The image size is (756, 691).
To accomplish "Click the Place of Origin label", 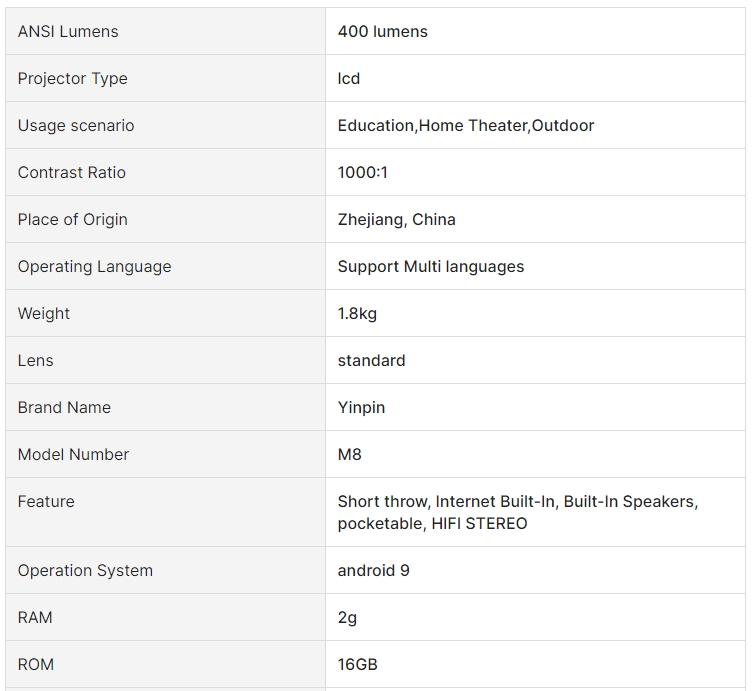I will (73, 219).
